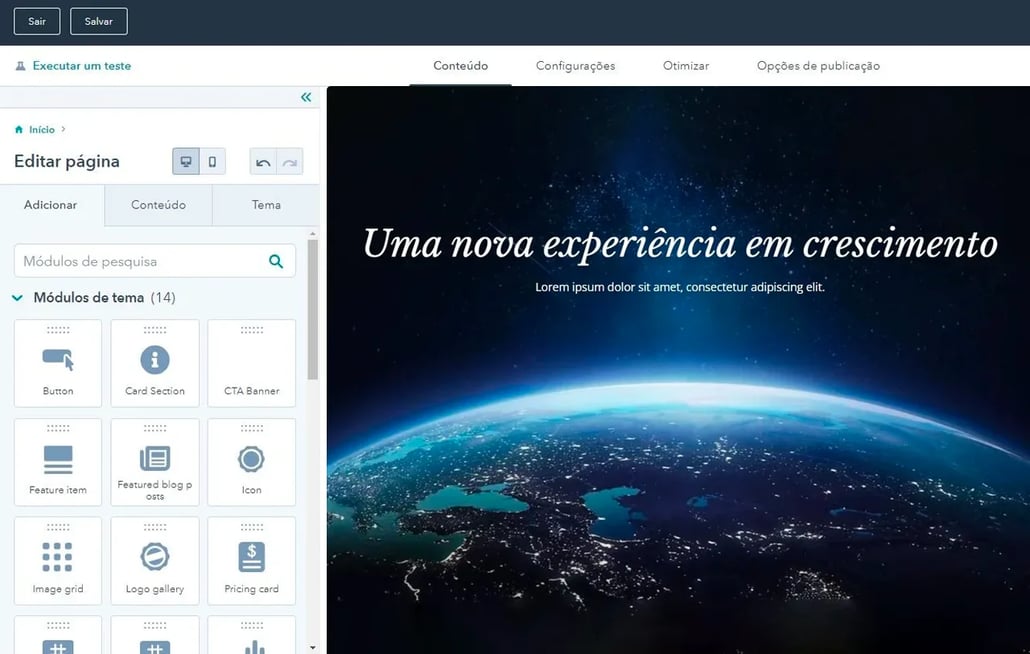This screenshot has height=654, width=1030.
Task: Select the Icon module
Action: 251,461
